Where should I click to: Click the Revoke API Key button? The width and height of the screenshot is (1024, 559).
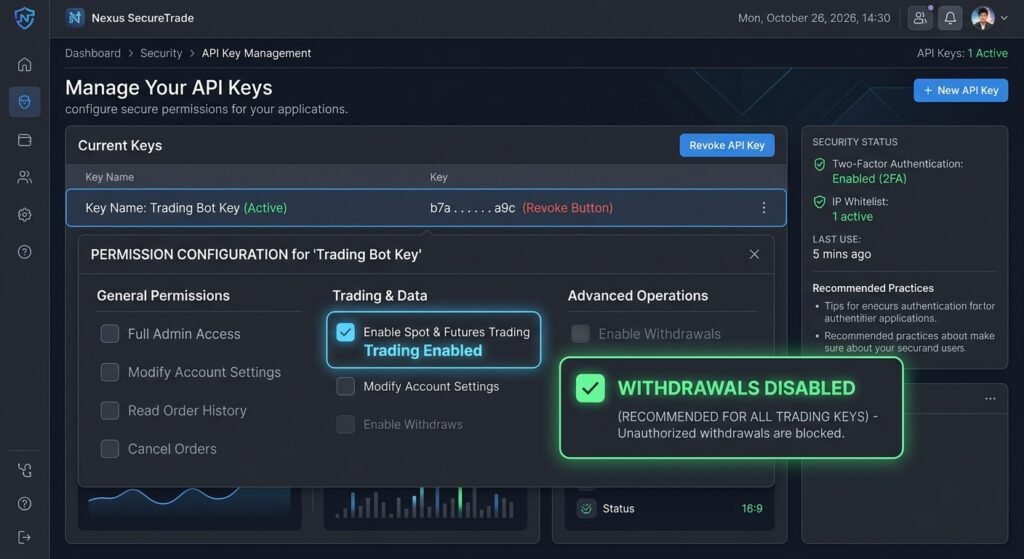tap(727, 145)
